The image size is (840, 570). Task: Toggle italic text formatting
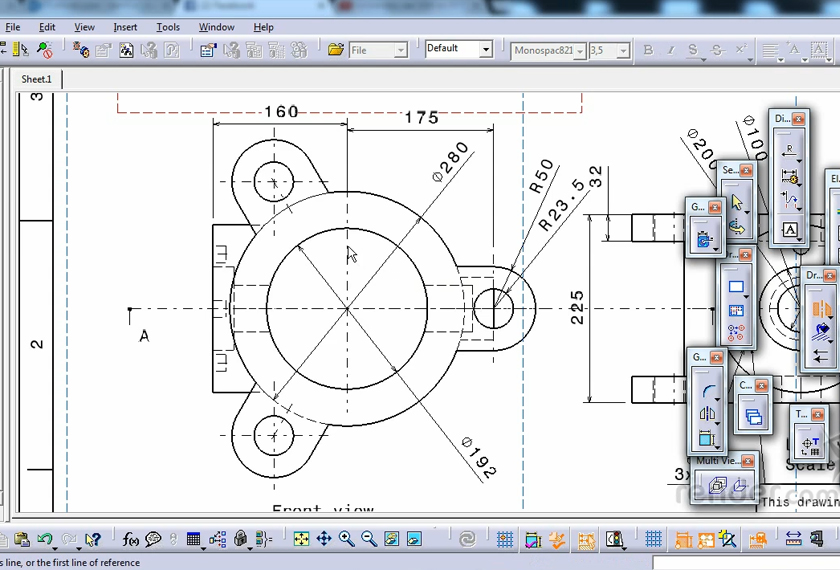(670, 50)
